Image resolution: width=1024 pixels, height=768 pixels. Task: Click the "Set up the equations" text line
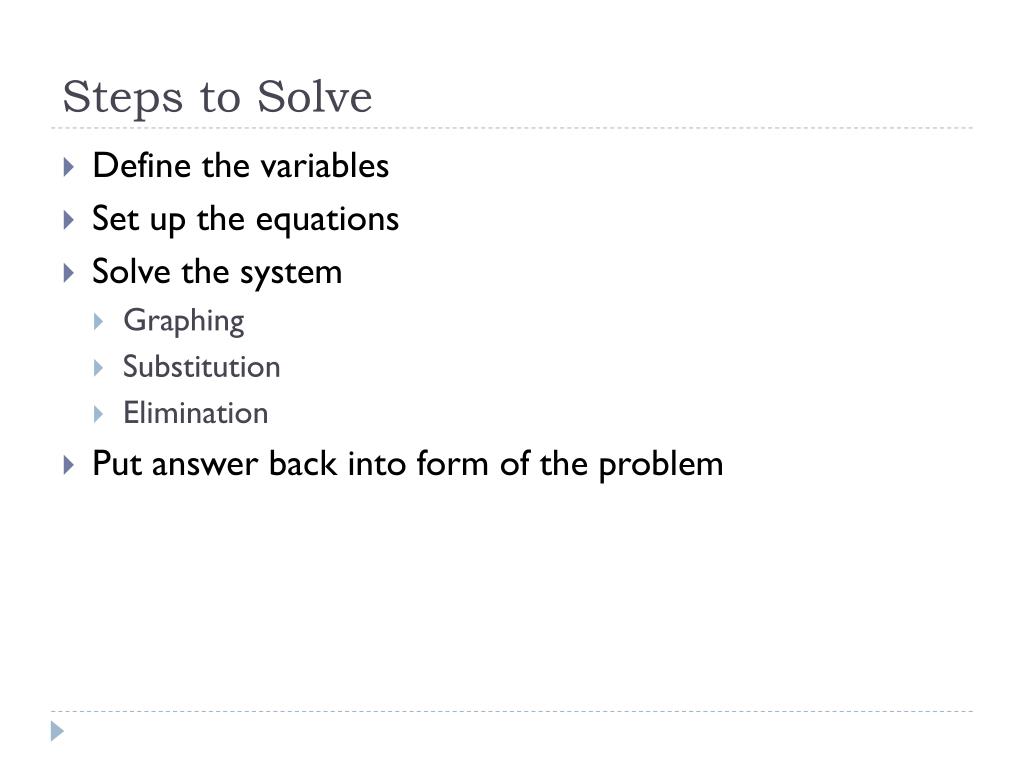[246, 219]
